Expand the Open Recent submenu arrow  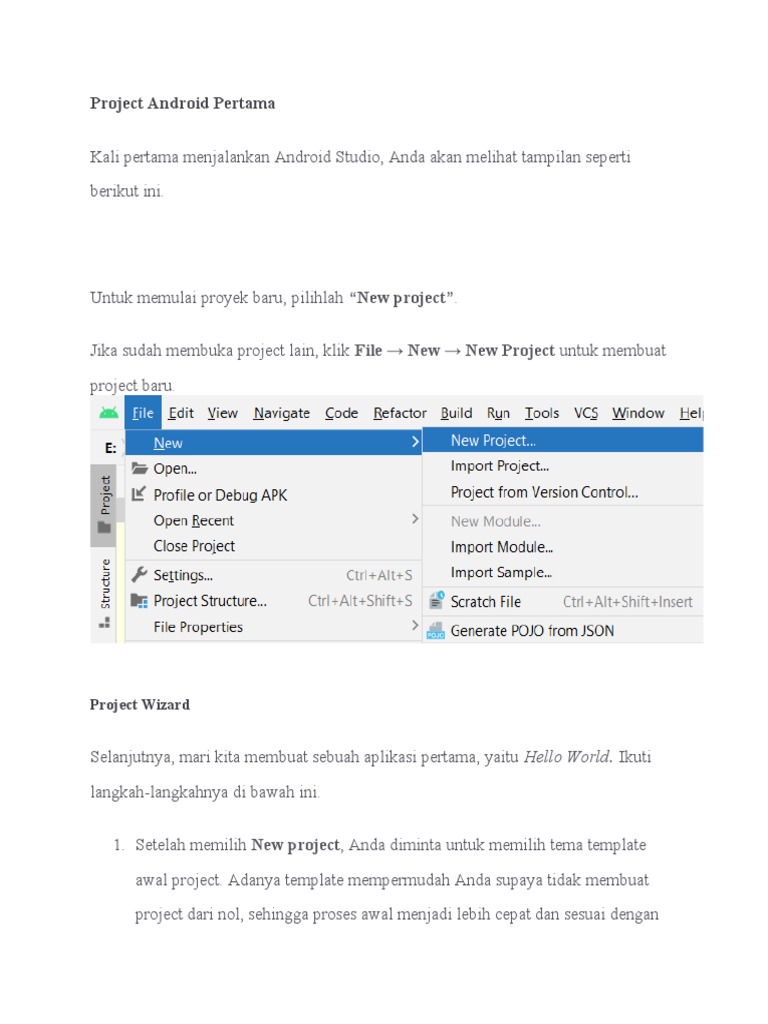[415, 519]
